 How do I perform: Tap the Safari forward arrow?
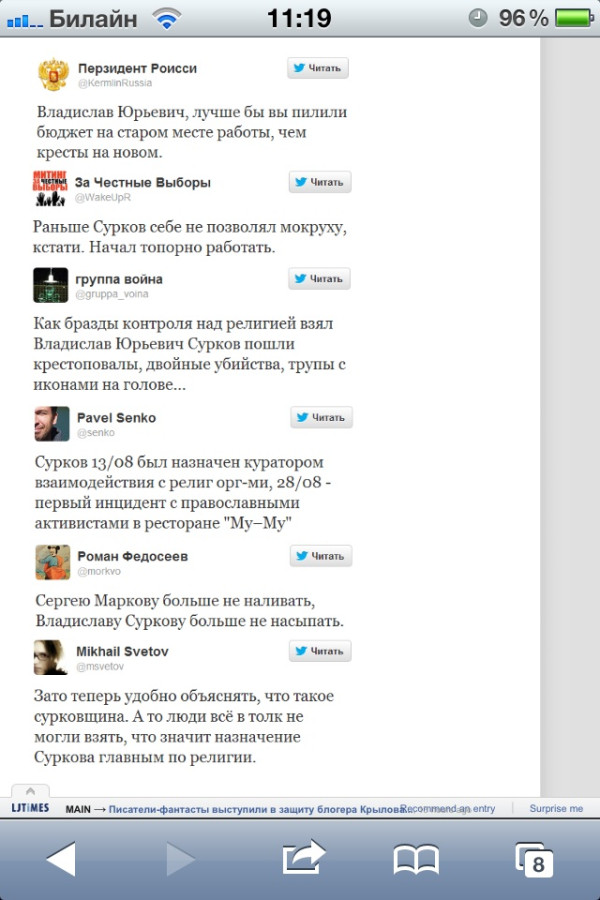click(x=180, y=858)
